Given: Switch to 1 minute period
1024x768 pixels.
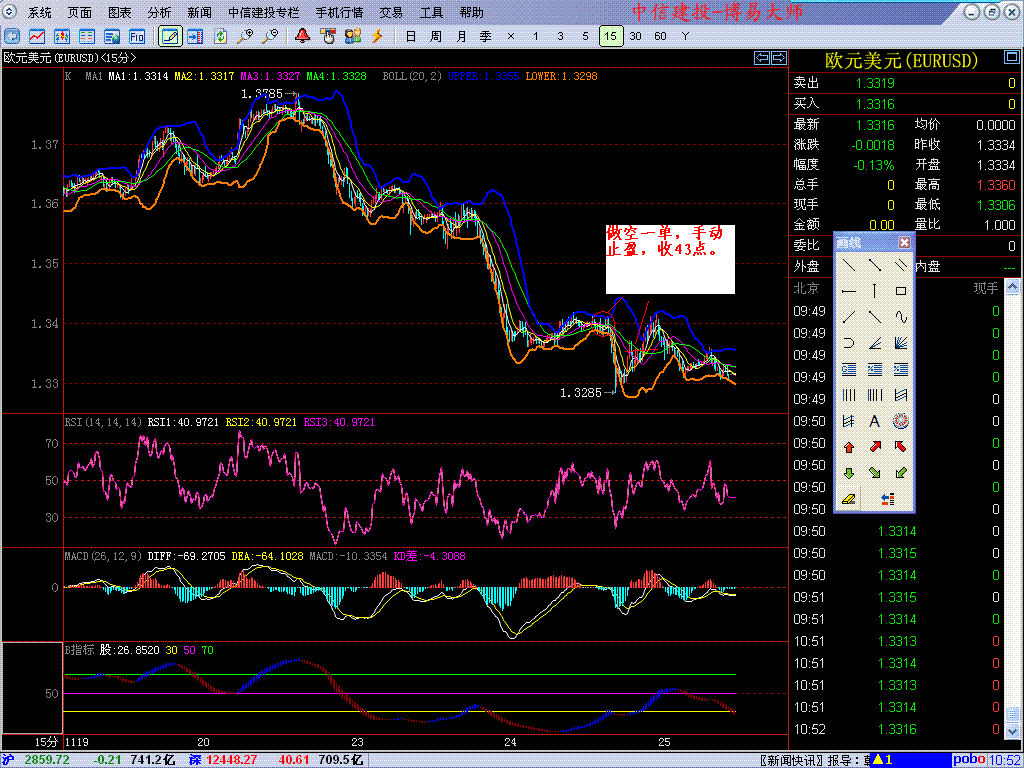Looking at the screenshot, I should pyautogui.click(x=536, y=36).
